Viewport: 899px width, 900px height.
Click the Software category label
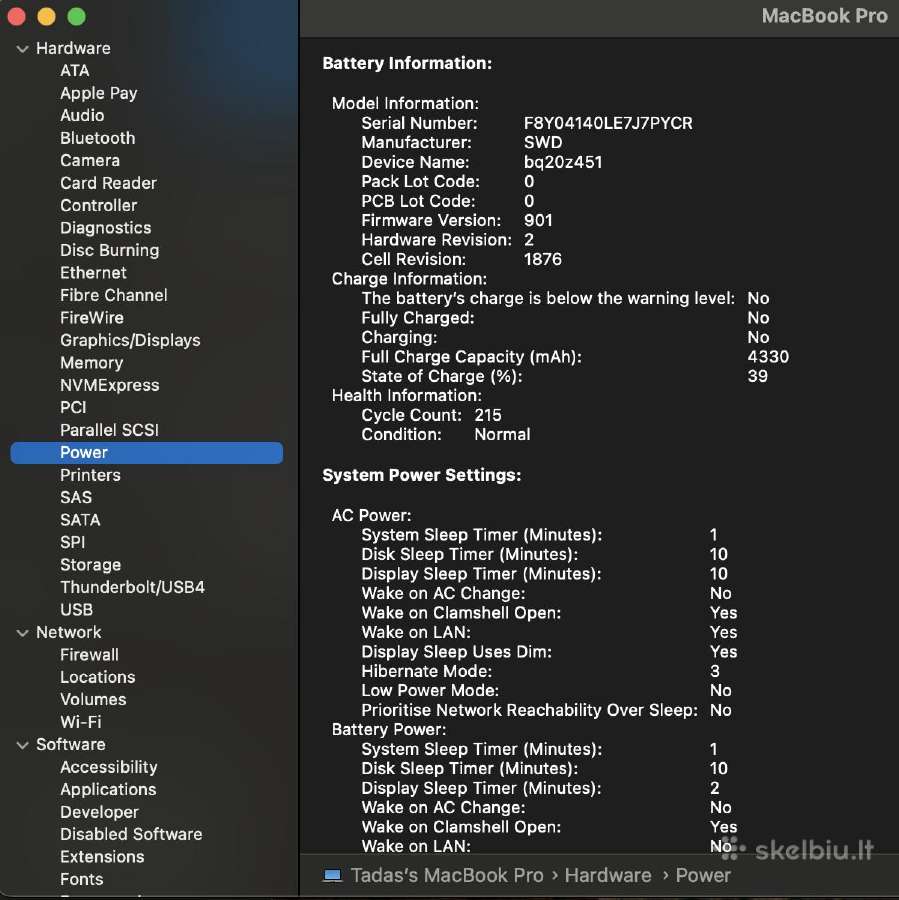click(71, 744)
